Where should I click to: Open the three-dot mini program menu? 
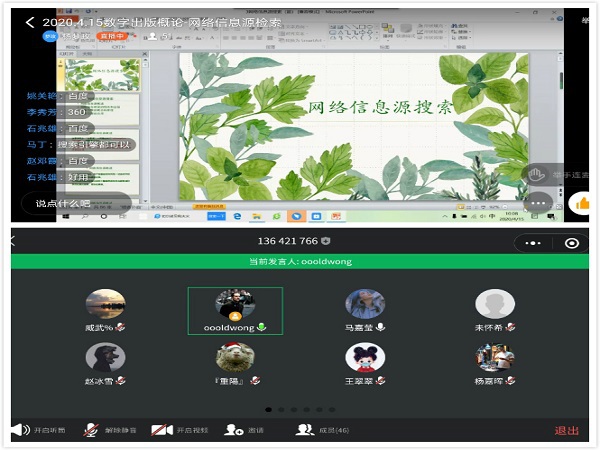pyautogui.click(x=527, y=243)
